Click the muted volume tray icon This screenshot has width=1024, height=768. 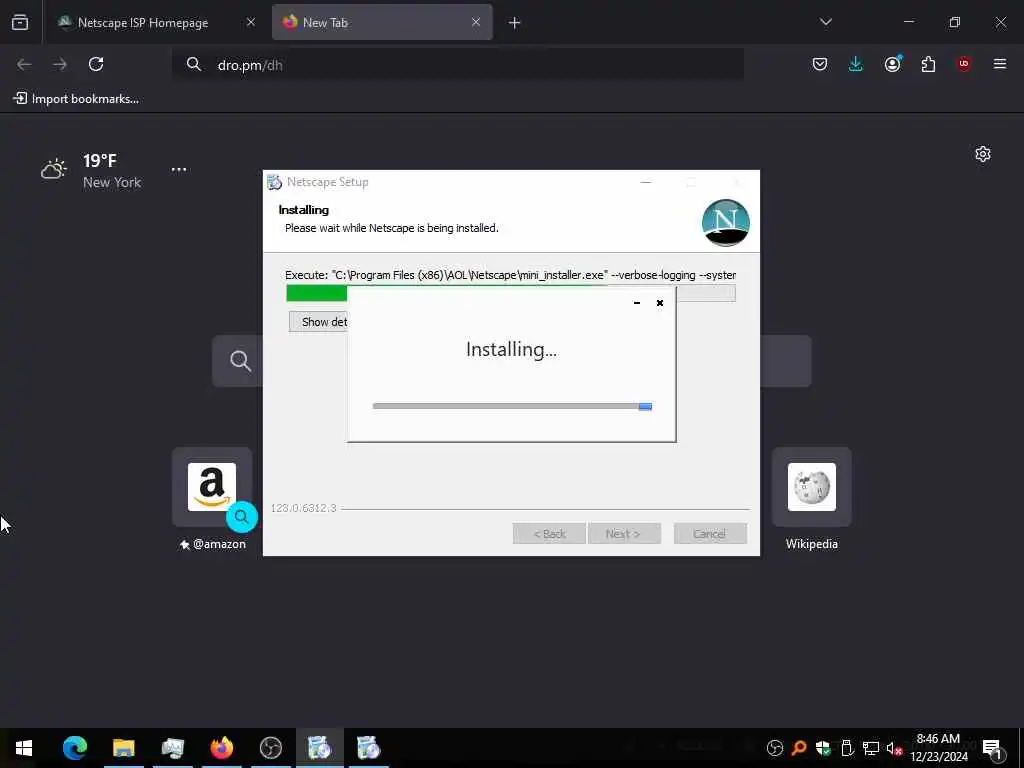[x=894, y=748]
